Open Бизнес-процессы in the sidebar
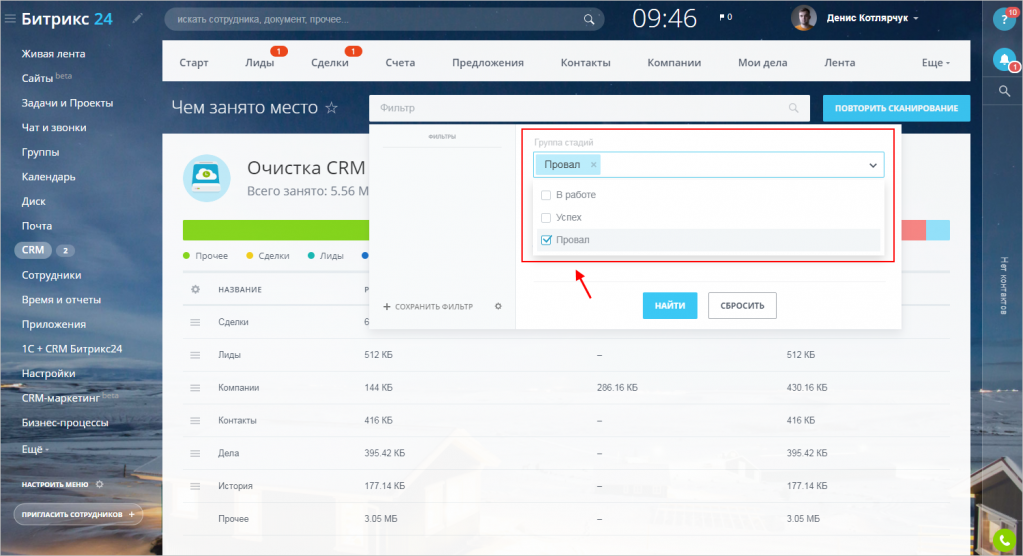Screen dimensions: 1023x556 pos(65,423)
